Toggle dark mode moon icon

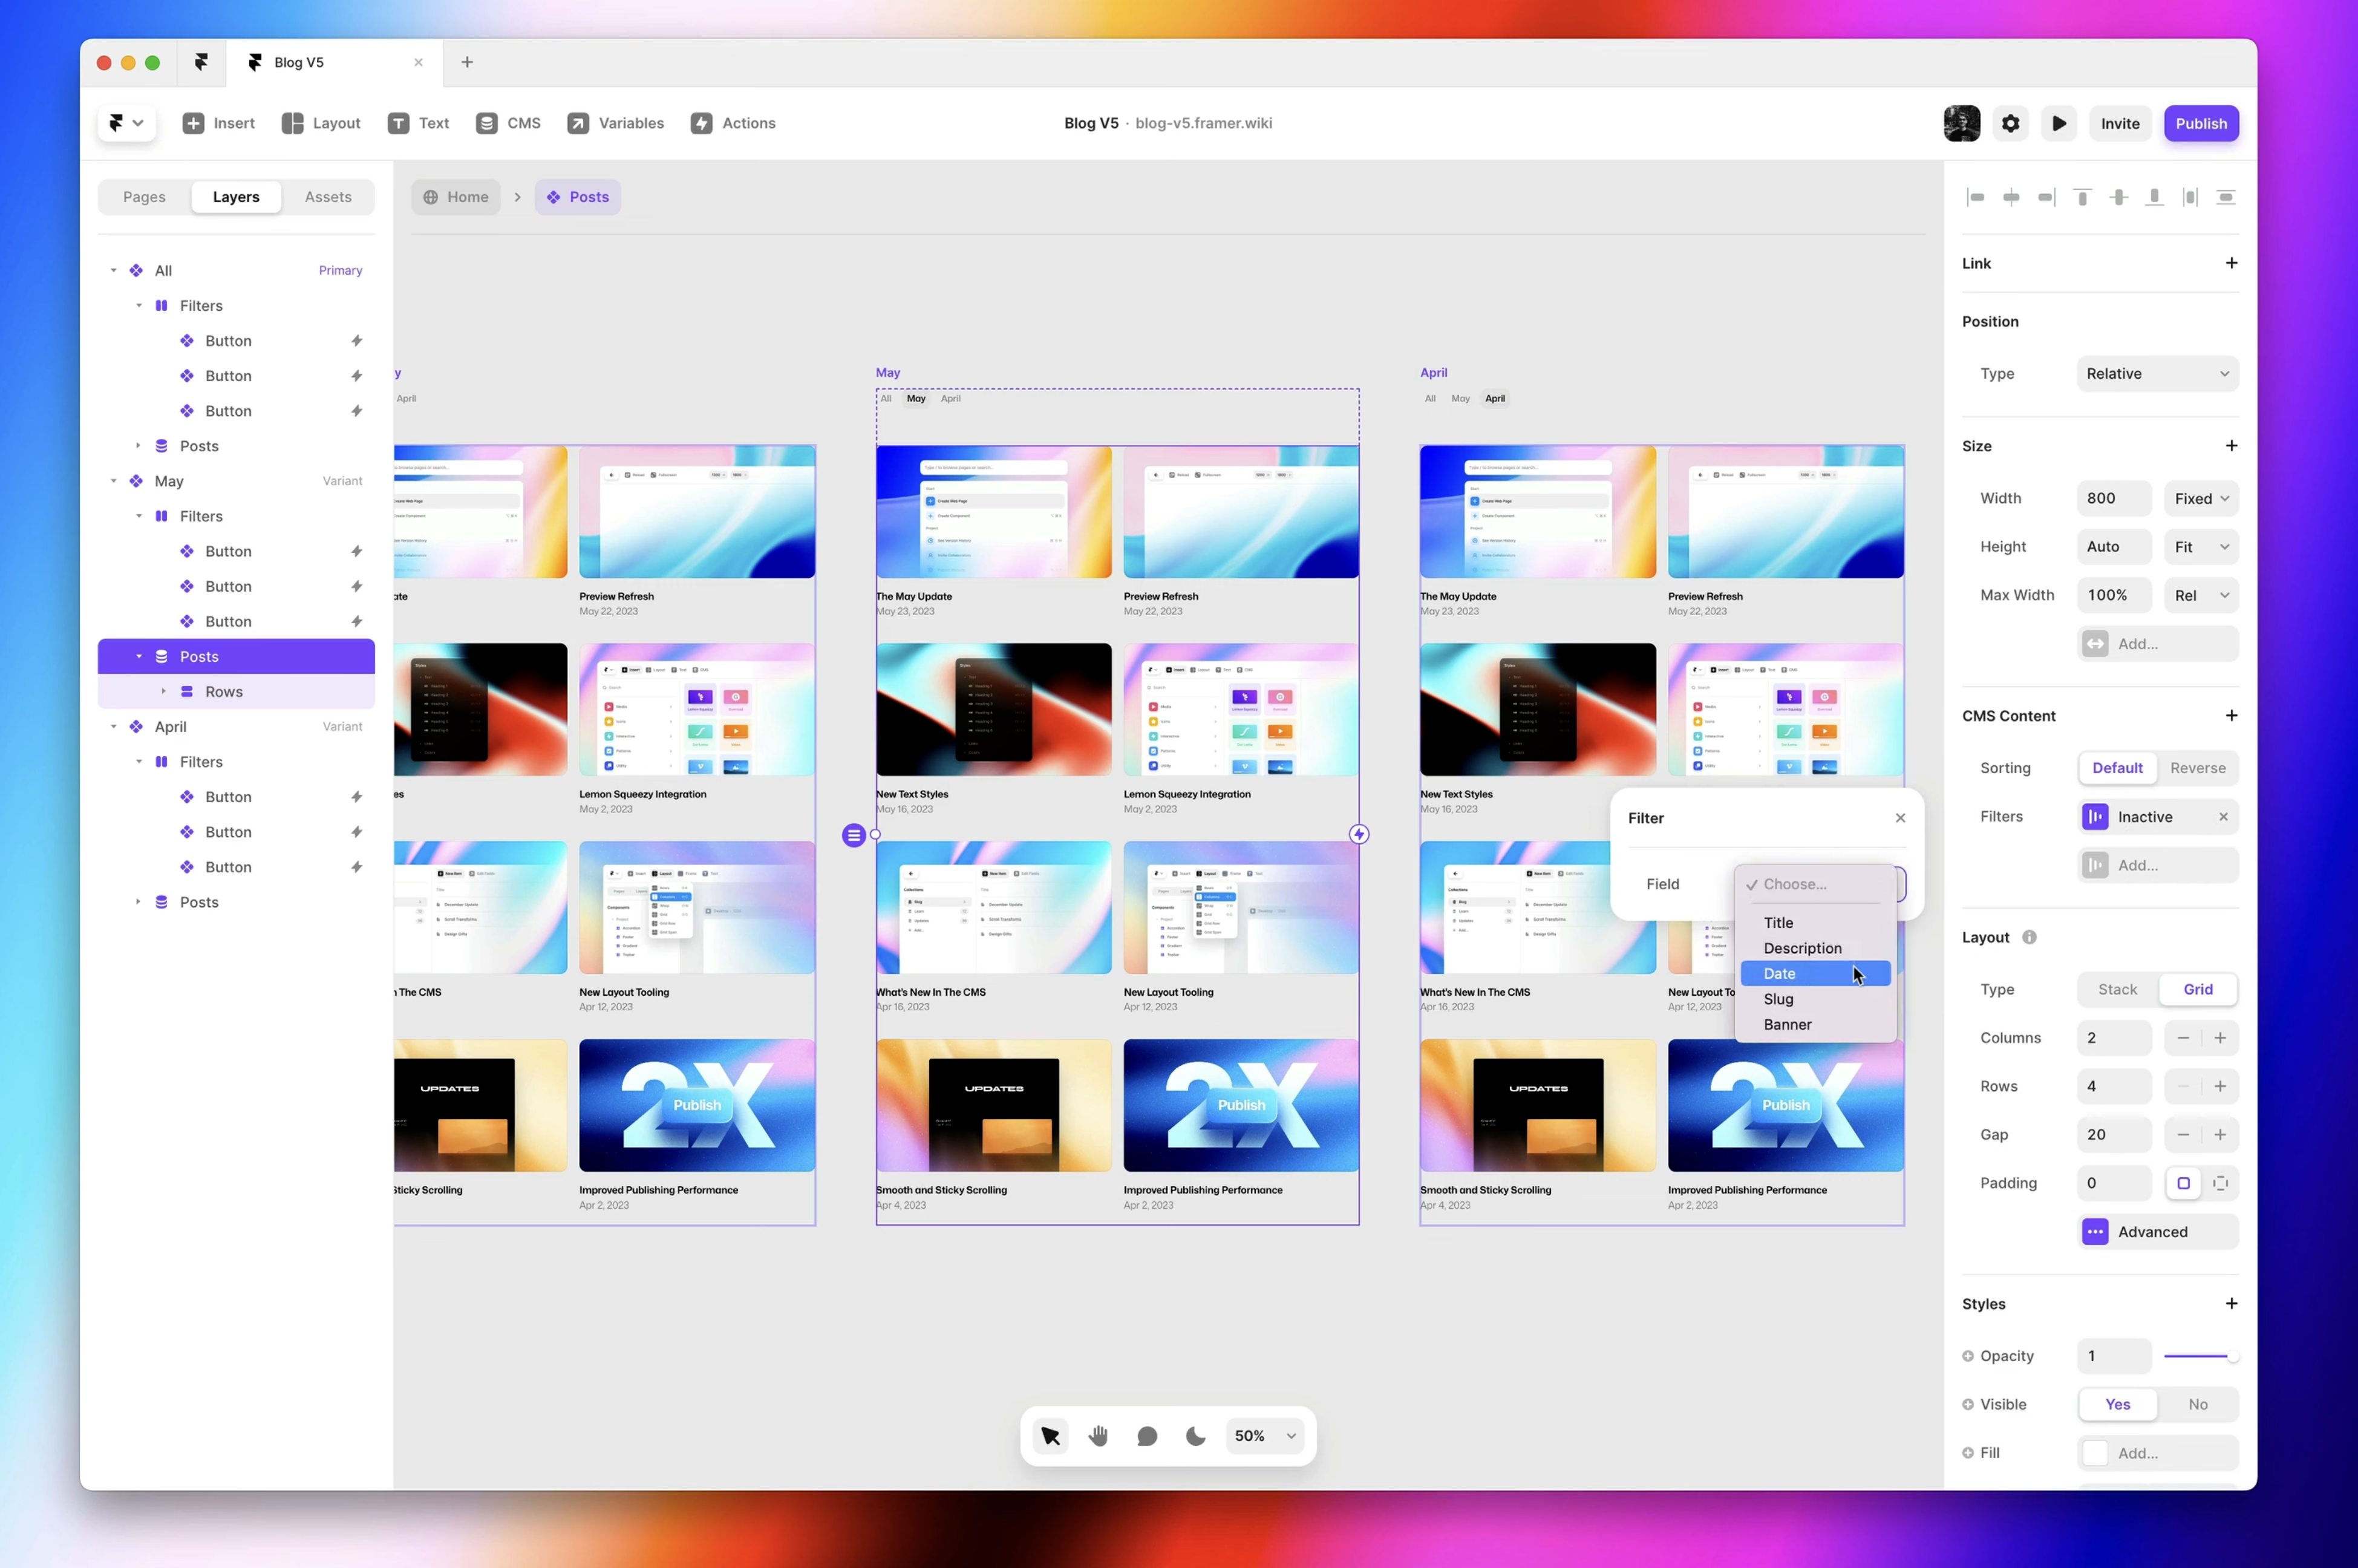tap(1195, 1436)
